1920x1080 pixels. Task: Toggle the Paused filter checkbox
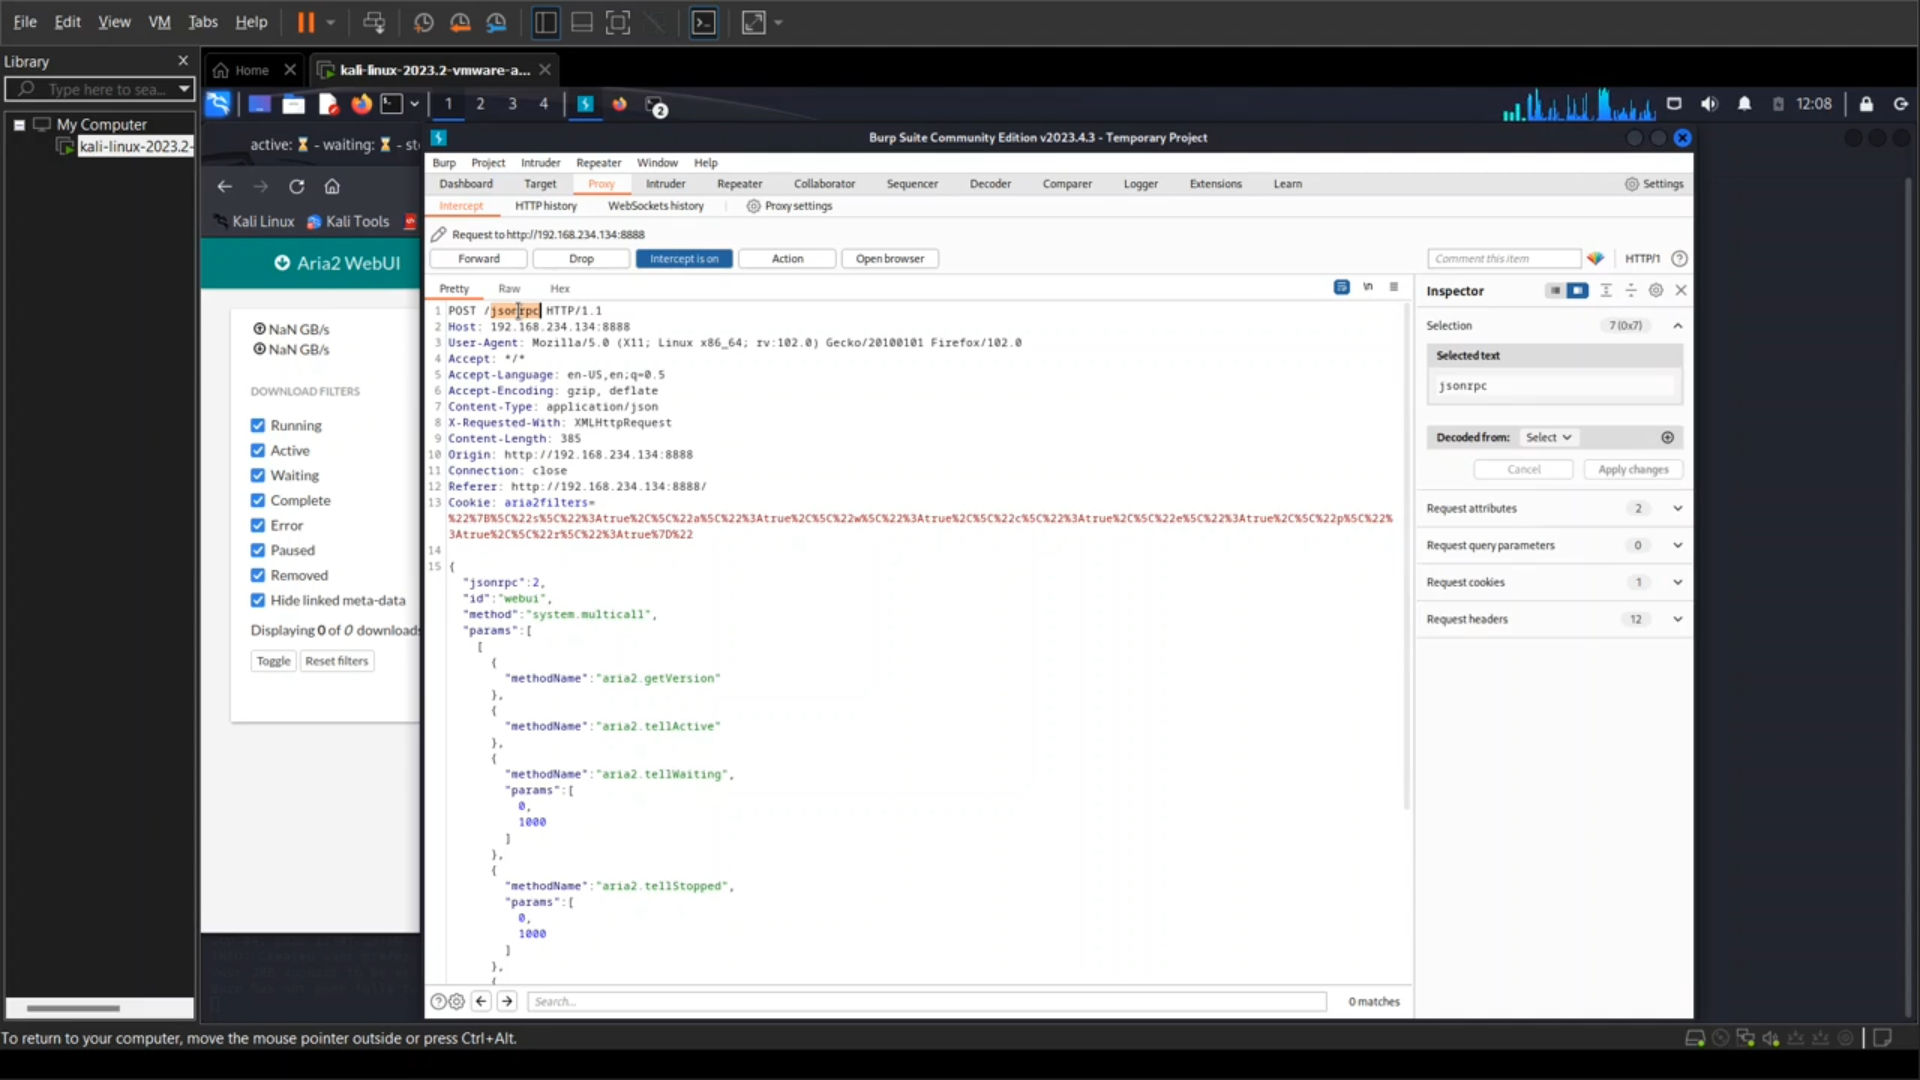pyautogui.click(x=258, y=550)
